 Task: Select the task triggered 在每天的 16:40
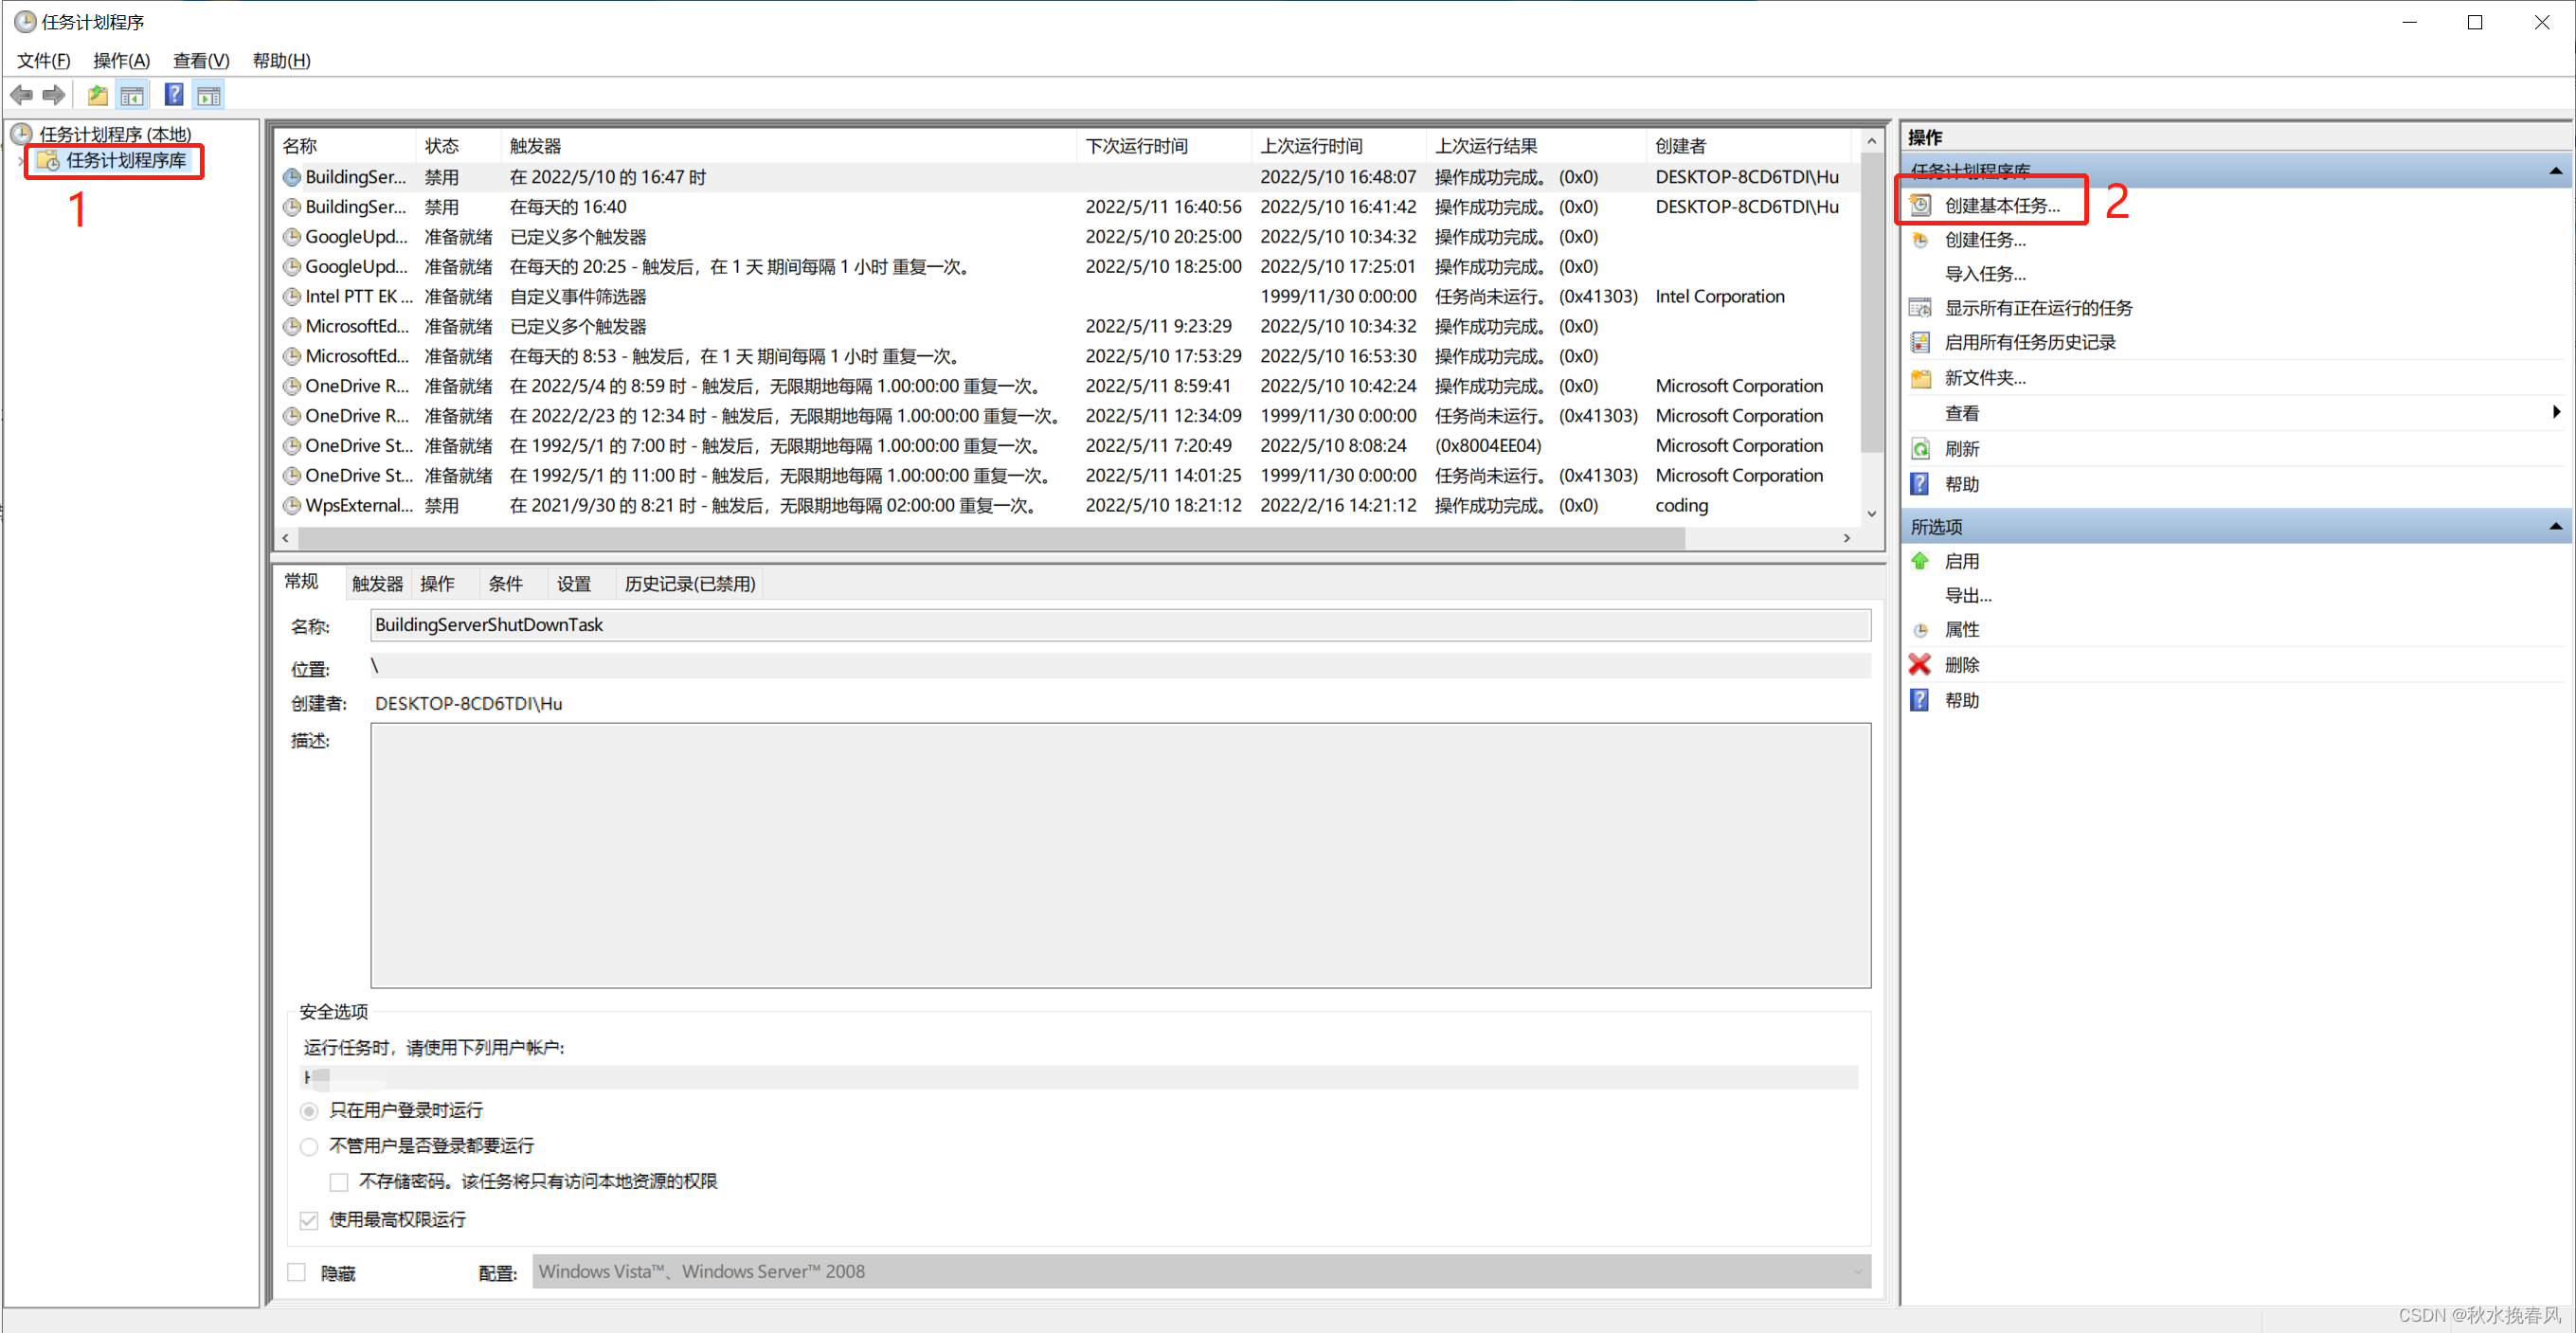click(x=1067, y=208)
